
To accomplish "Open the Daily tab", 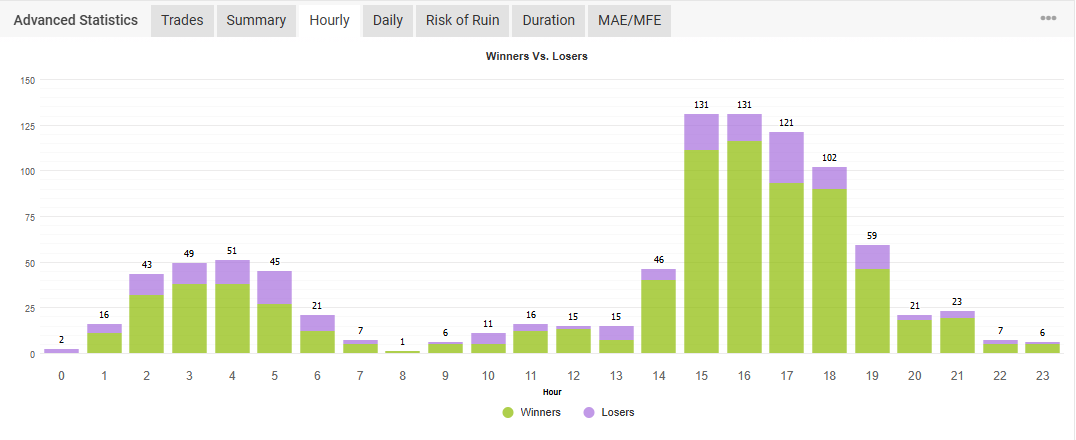I will pyautogui.click(x=388, y=21).
